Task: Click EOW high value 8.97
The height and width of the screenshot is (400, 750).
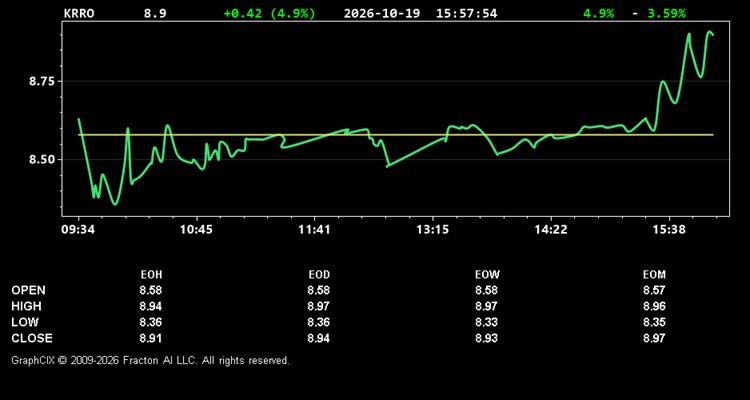Action: click(x=486, y=306)
